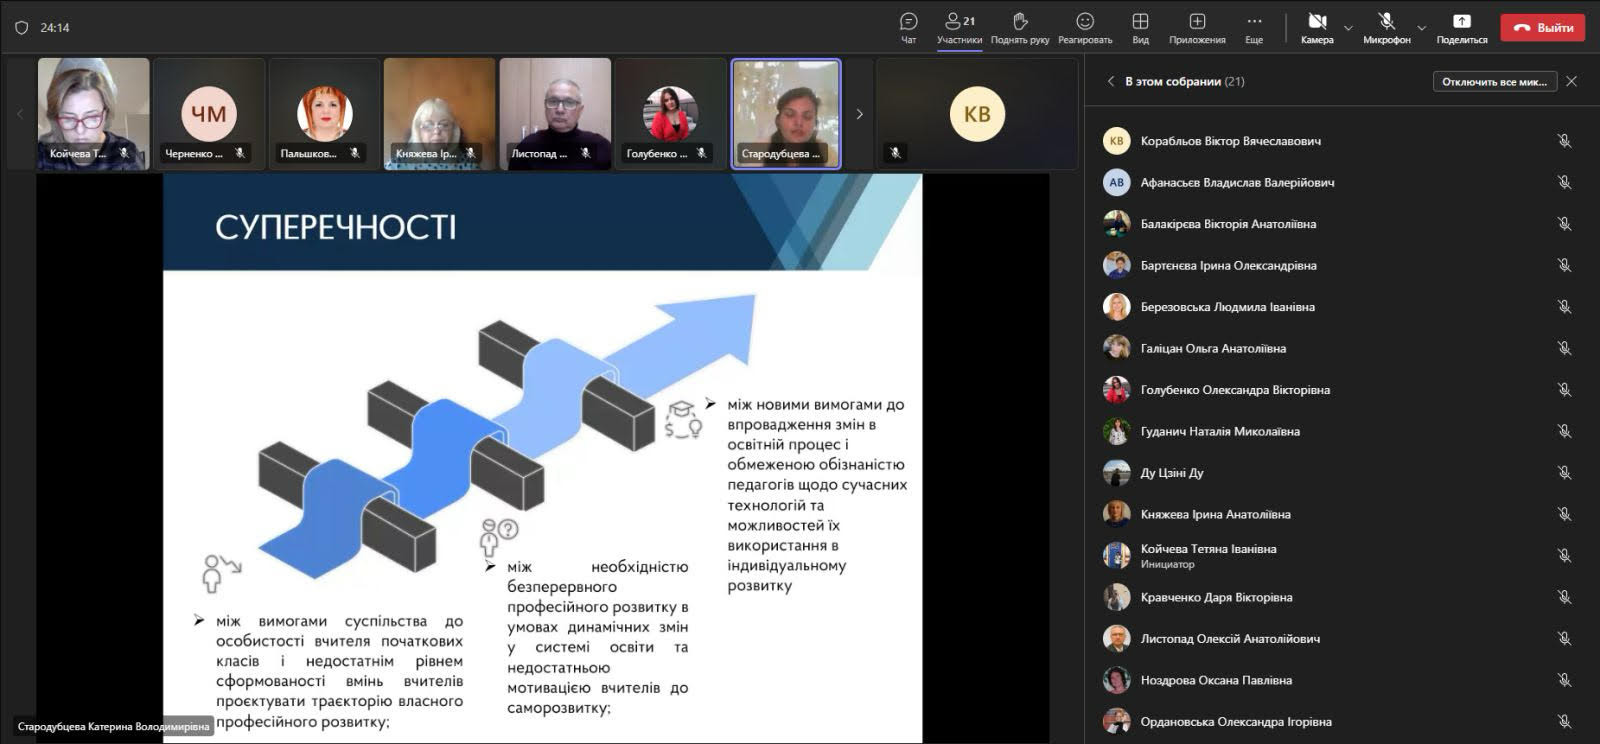
Task: Open the Apps icon in toolbar
Action: point(1197,22)
